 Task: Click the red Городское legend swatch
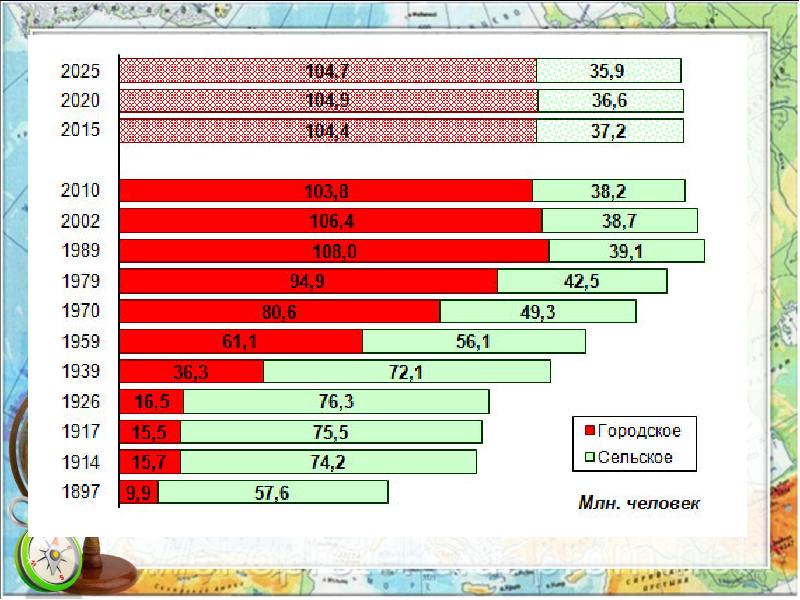(589, 431)
